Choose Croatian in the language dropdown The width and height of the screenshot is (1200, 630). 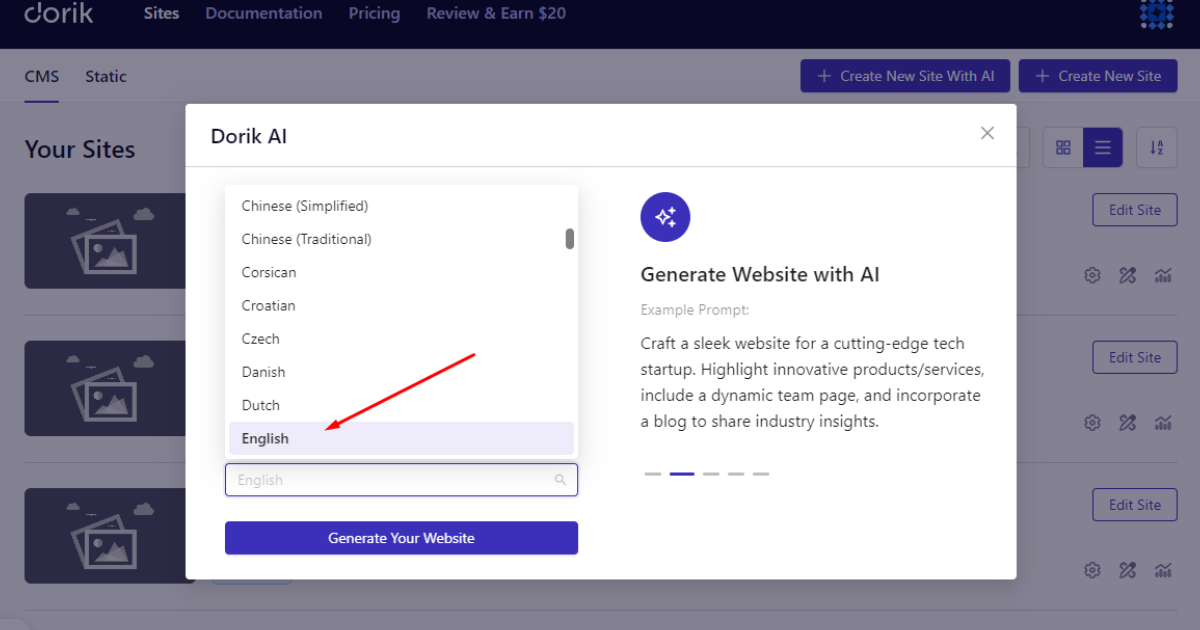tap(401, 305)
